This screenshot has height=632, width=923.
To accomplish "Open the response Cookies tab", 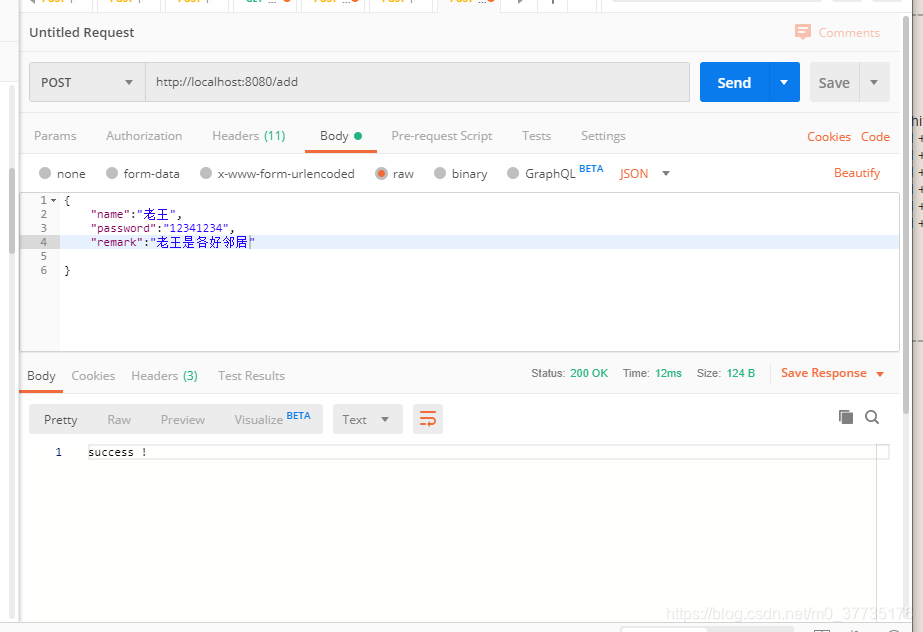I will [x=93, y=375].
